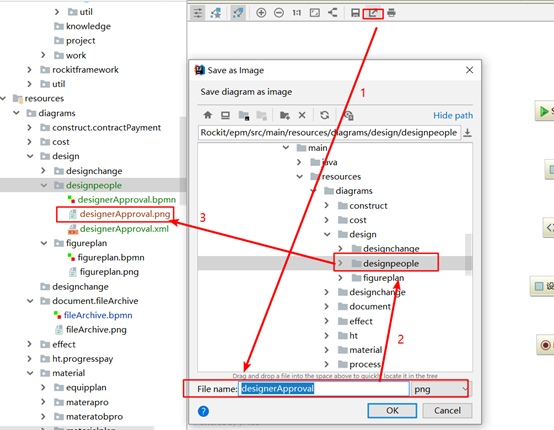This screenshot has height=430, width=554.
Task: Click the Hide path link
Action: click(453, 116)
